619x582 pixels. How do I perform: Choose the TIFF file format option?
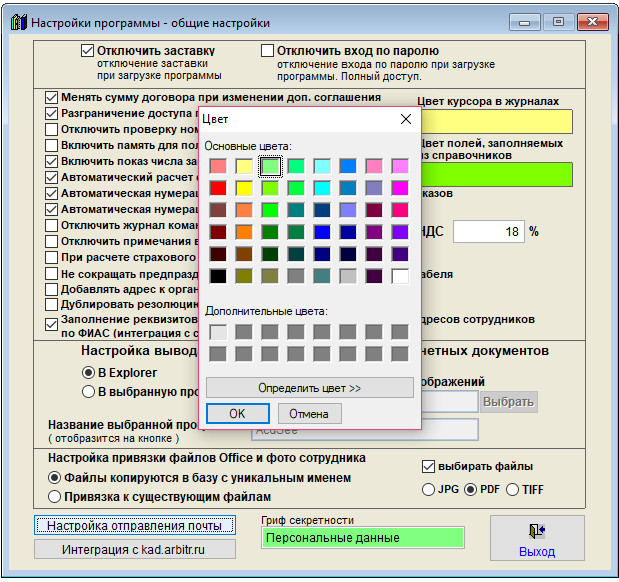click(x=513, y=489)
